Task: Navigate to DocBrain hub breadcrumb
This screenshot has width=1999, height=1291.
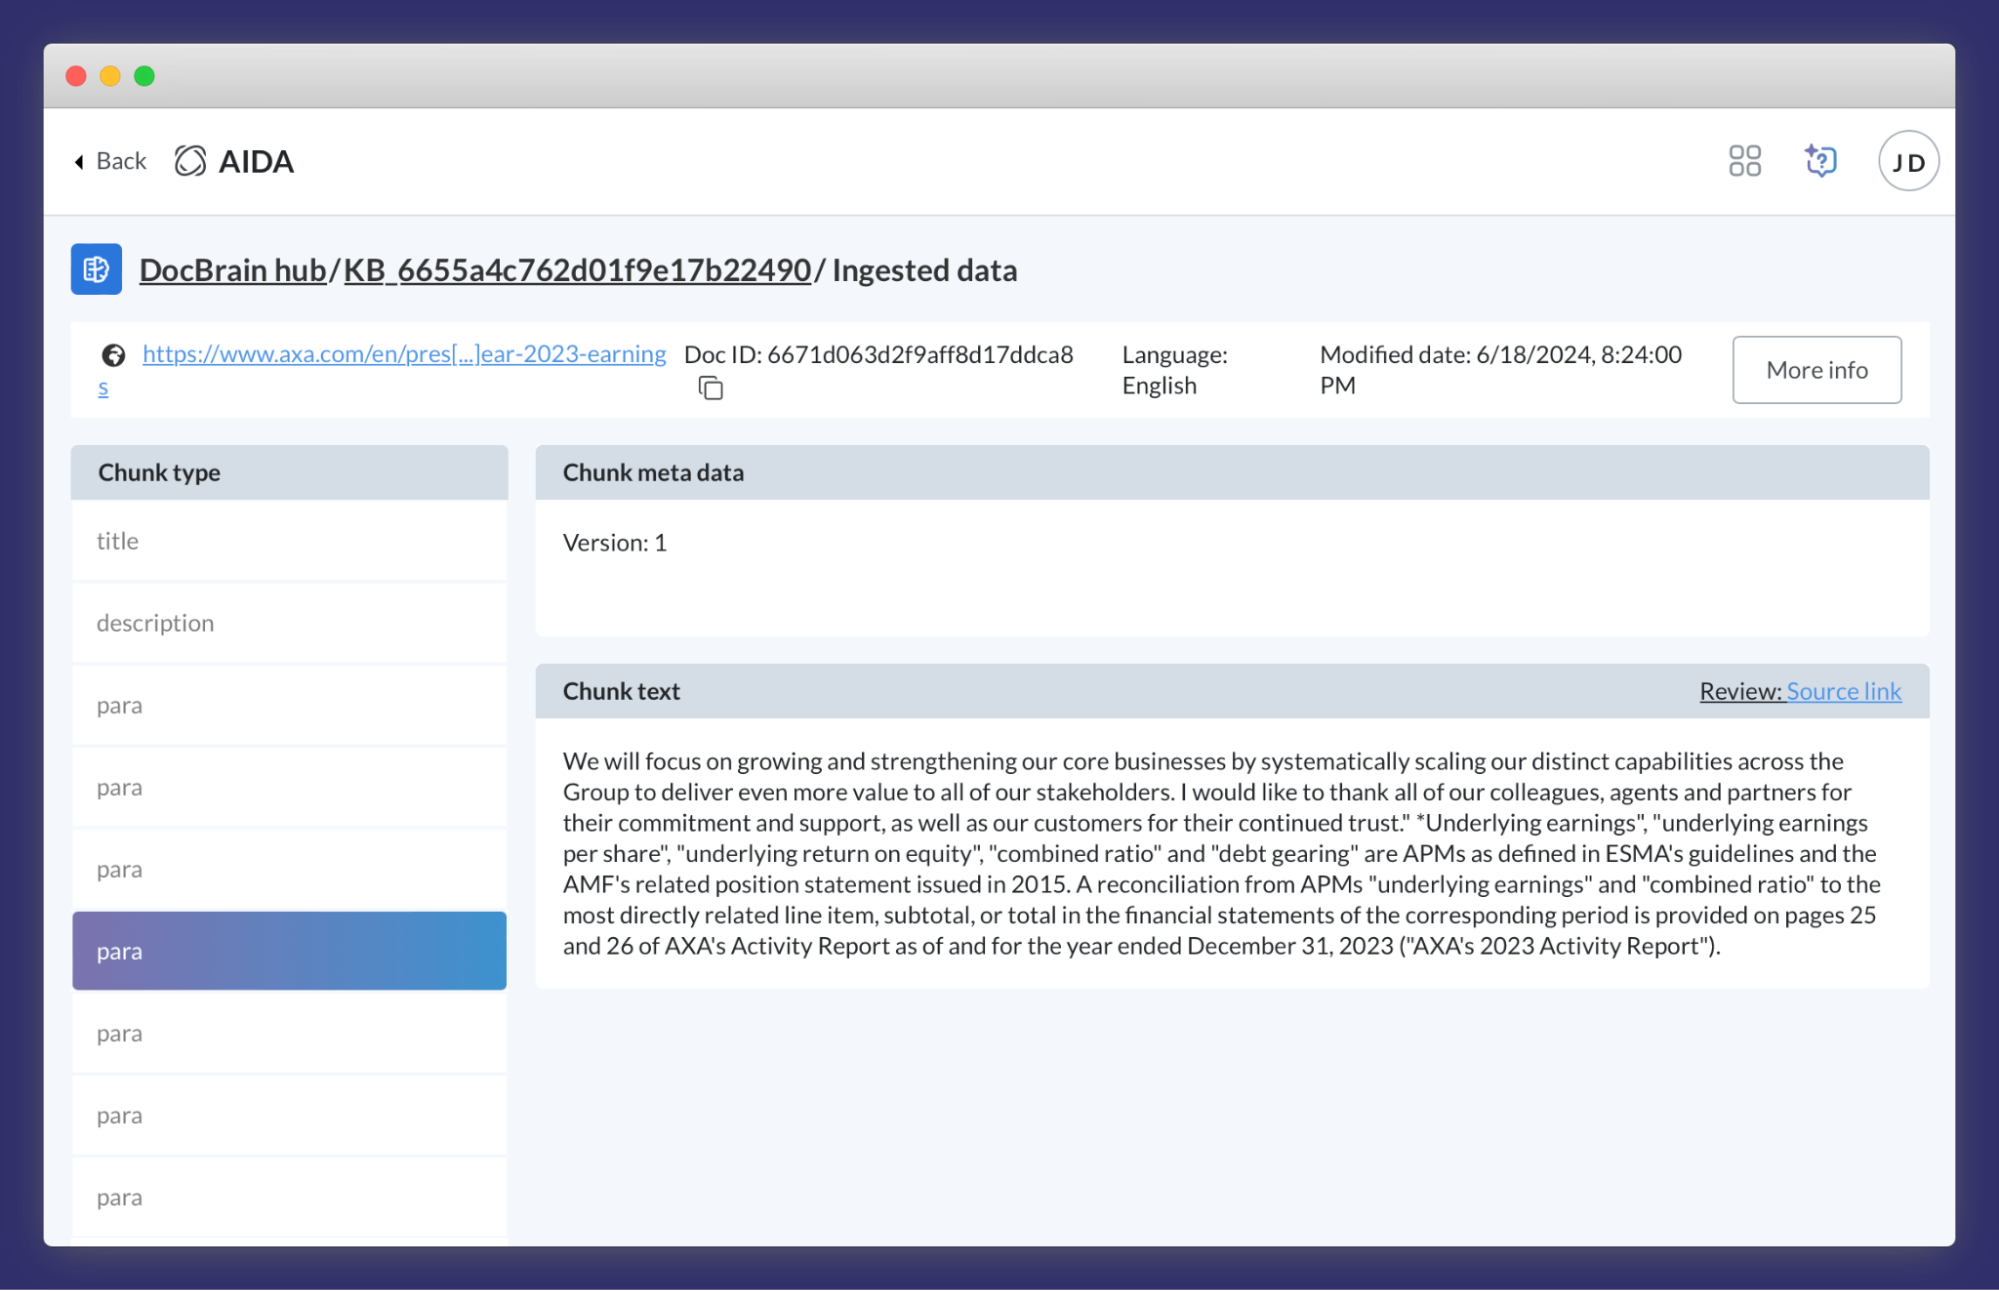Action: 232,270
